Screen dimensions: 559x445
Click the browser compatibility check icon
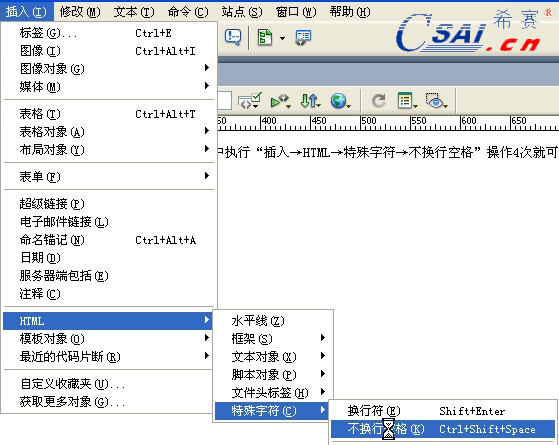pyautogui.click(x=280, y=101)
